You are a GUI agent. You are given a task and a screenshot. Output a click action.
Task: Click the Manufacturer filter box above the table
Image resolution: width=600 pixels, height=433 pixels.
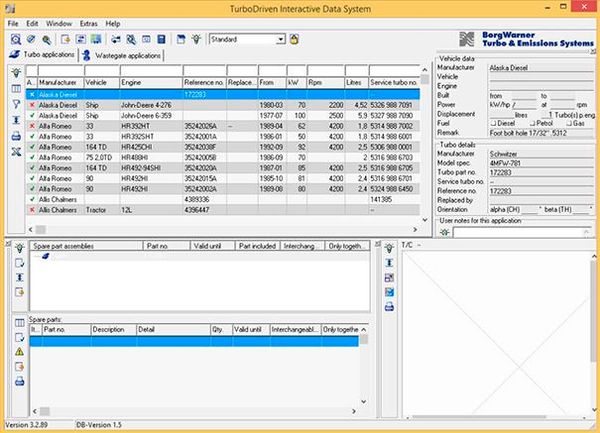click(60, 70)
